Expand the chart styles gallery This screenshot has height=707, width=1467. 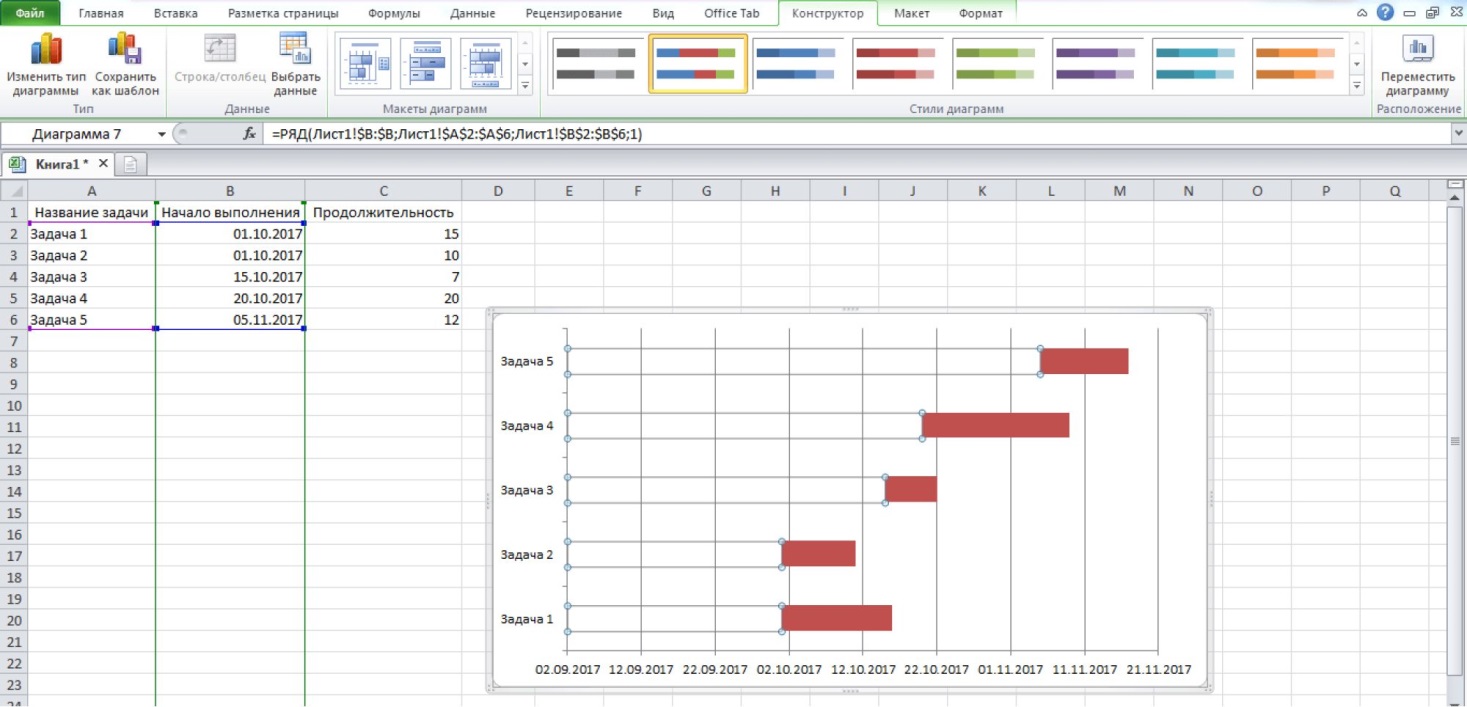(x=1357, y=86)
